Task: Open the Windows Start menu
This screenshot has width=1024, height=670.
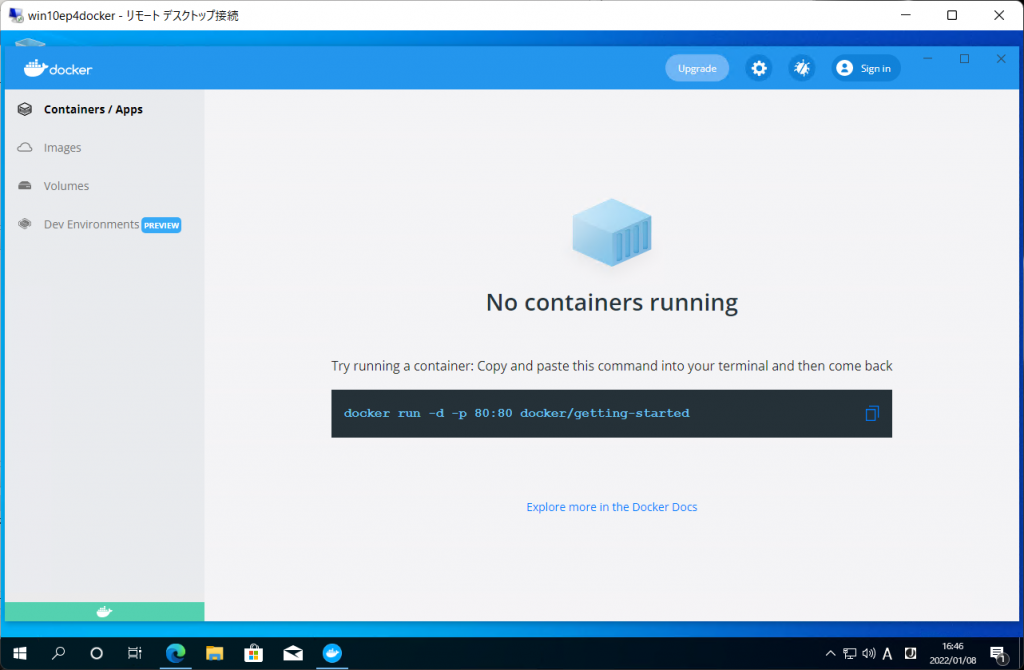Action: (x=20, y=653)
